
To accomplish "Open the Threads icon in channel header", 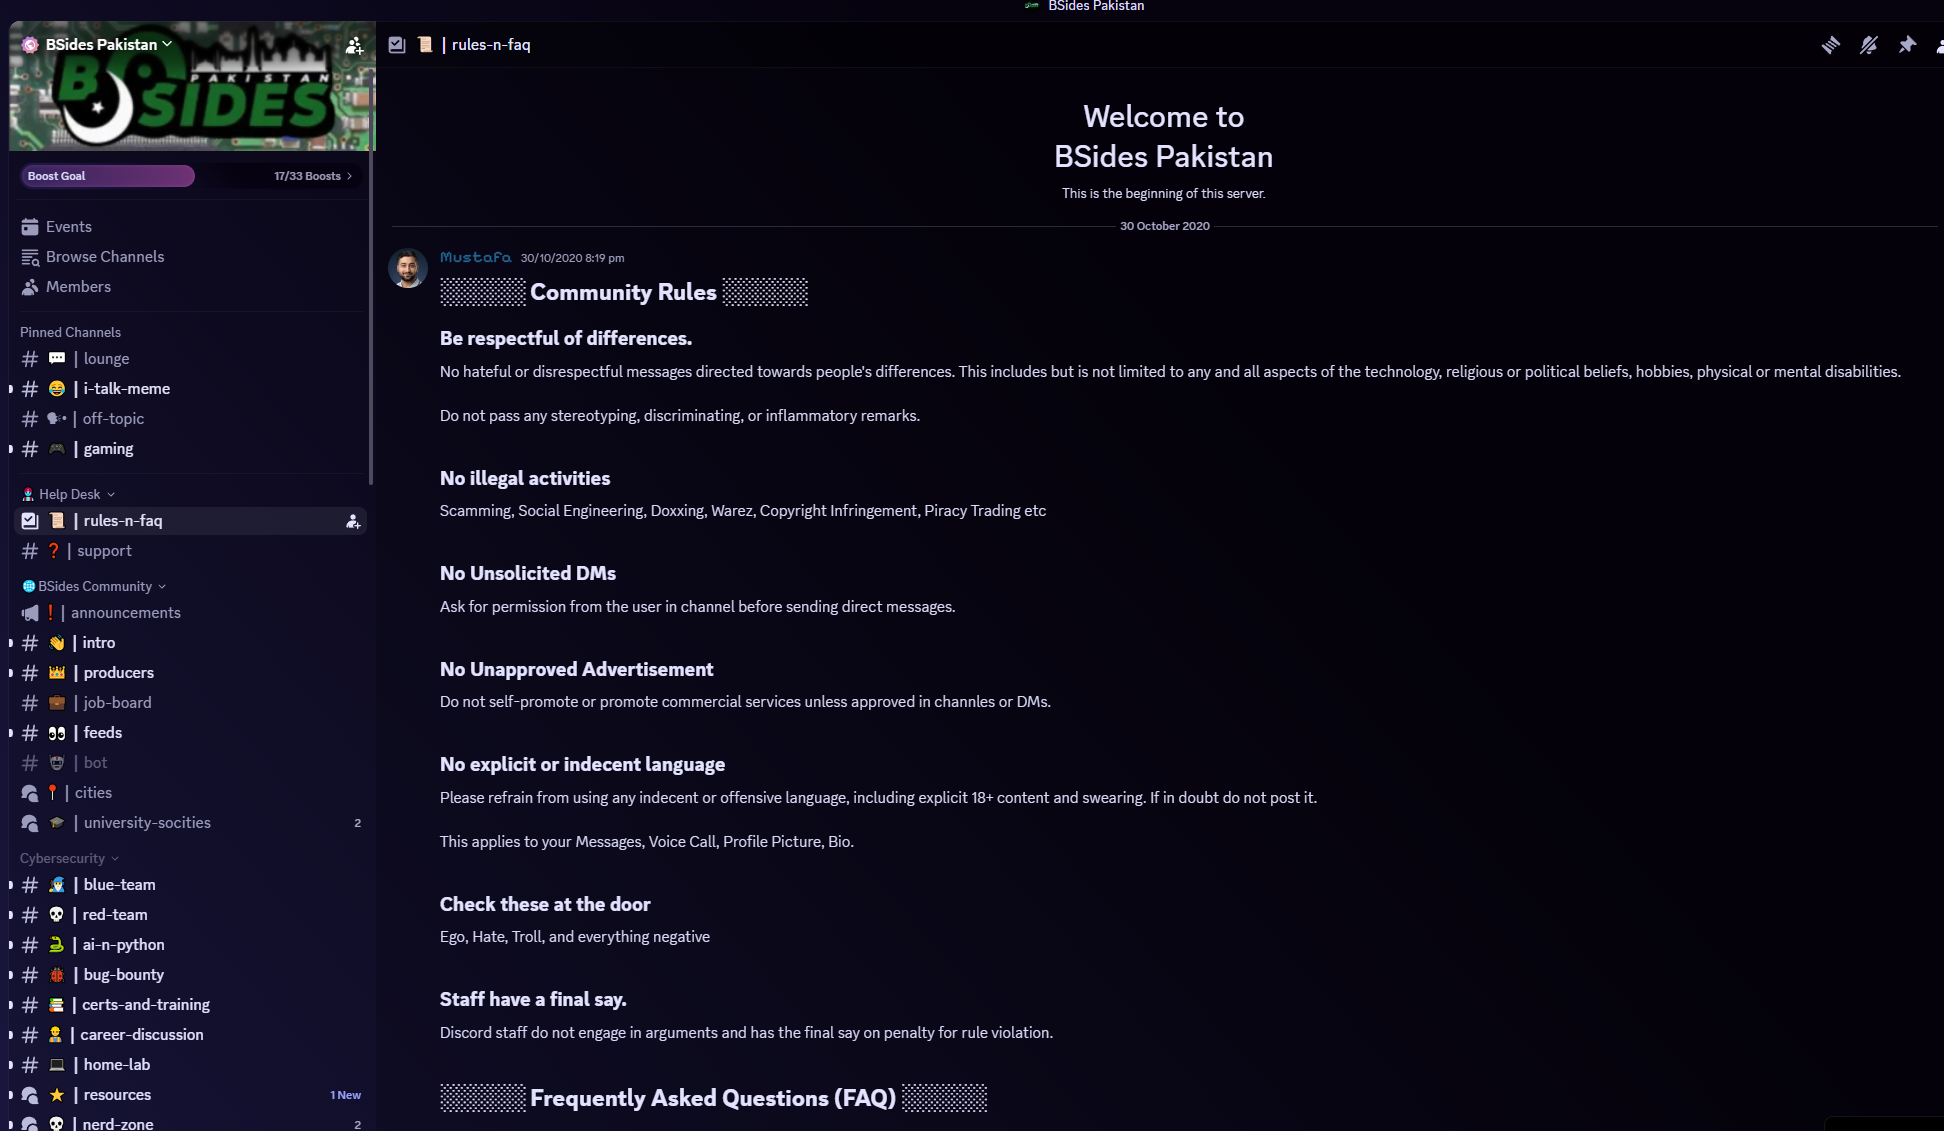I will pyautogui.click(x=1830, y=45).
